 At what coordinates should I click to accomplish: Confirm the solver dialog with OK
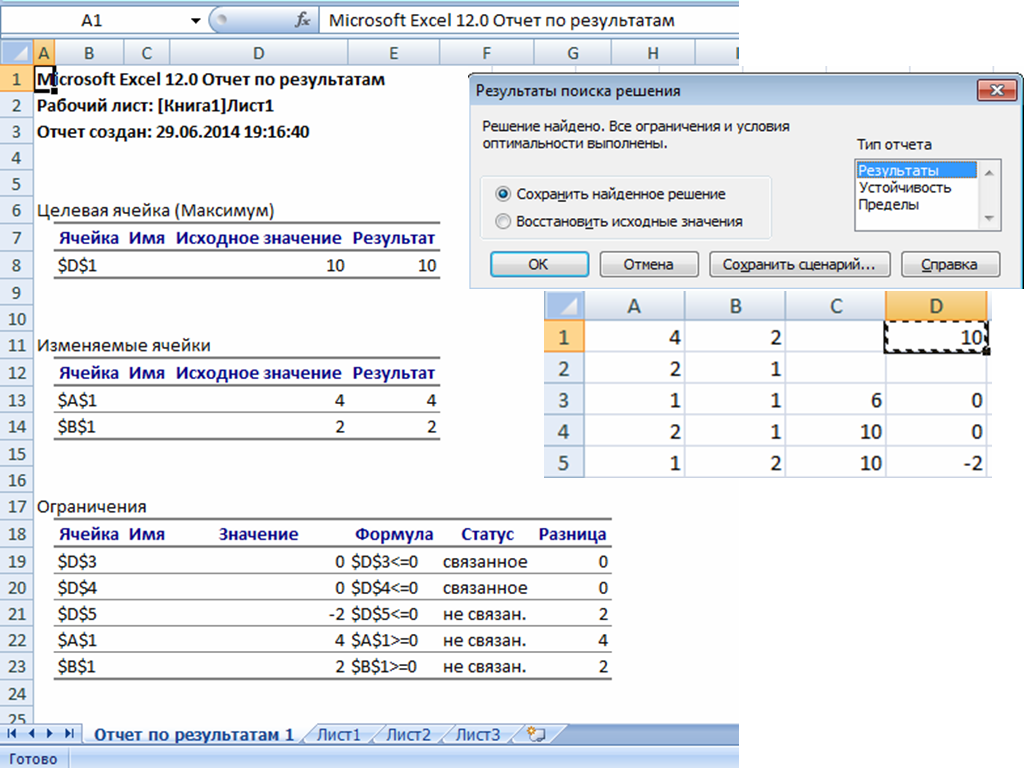(x=539, y=264)
